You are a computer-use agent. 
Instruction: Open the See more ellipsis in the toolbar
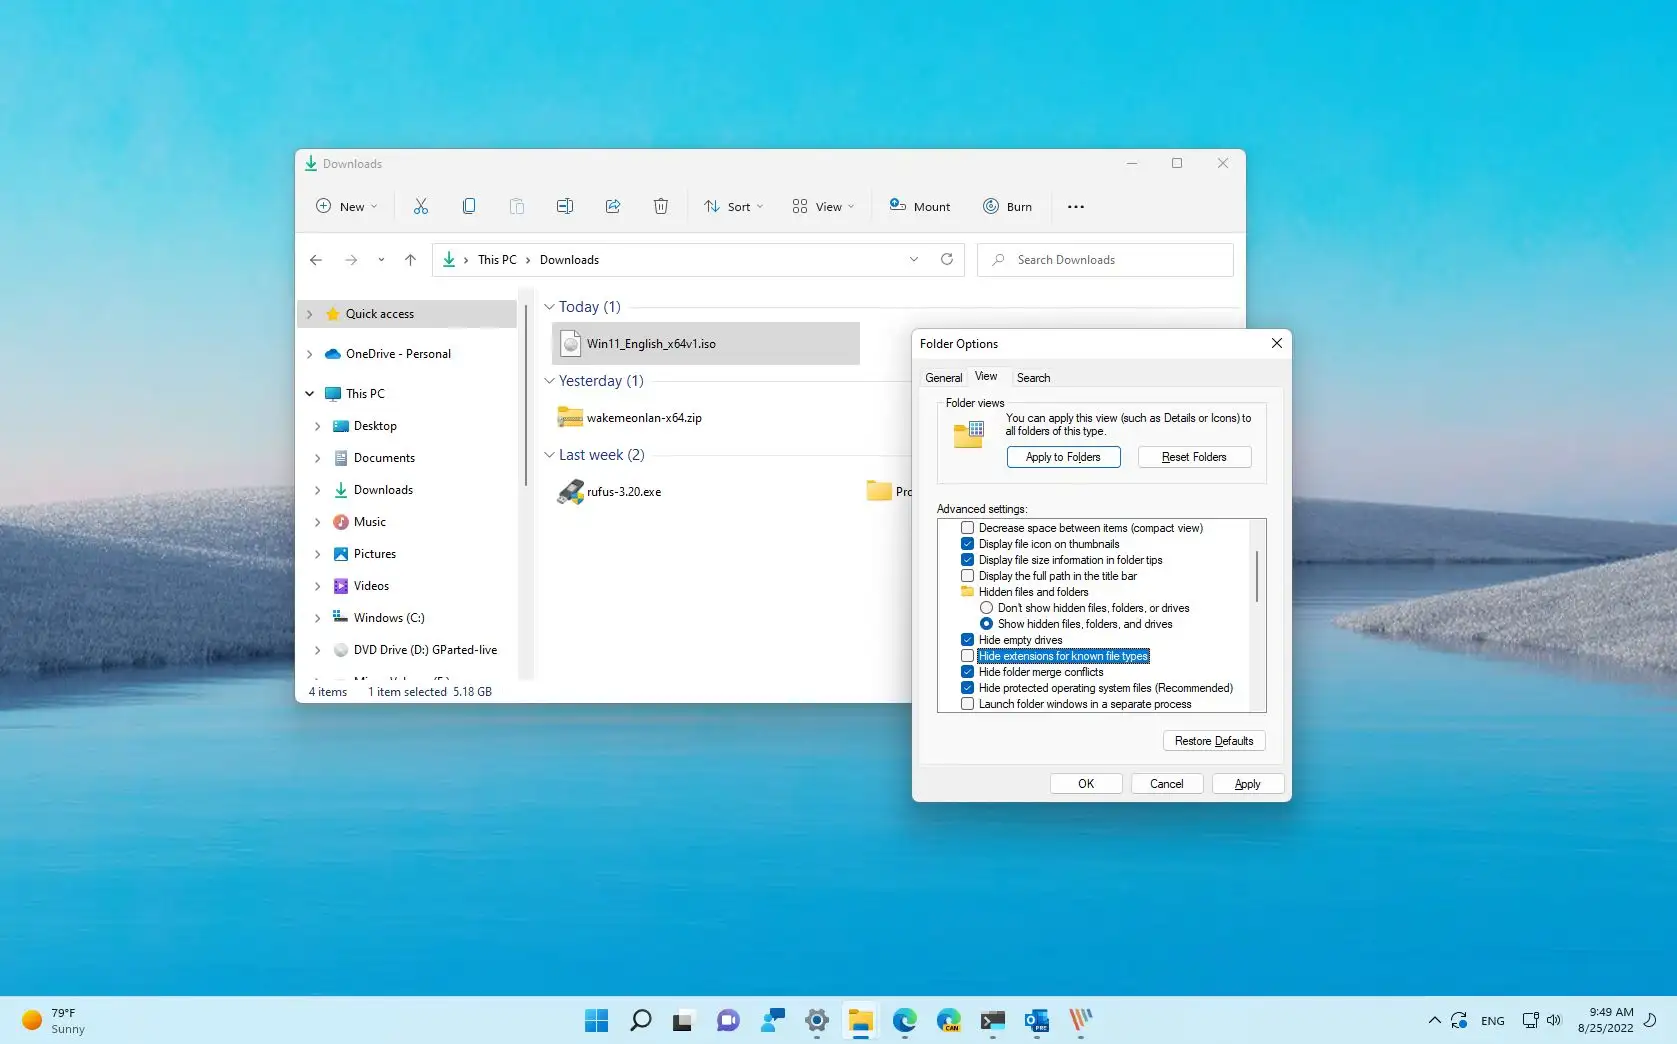pos(1076,206)
